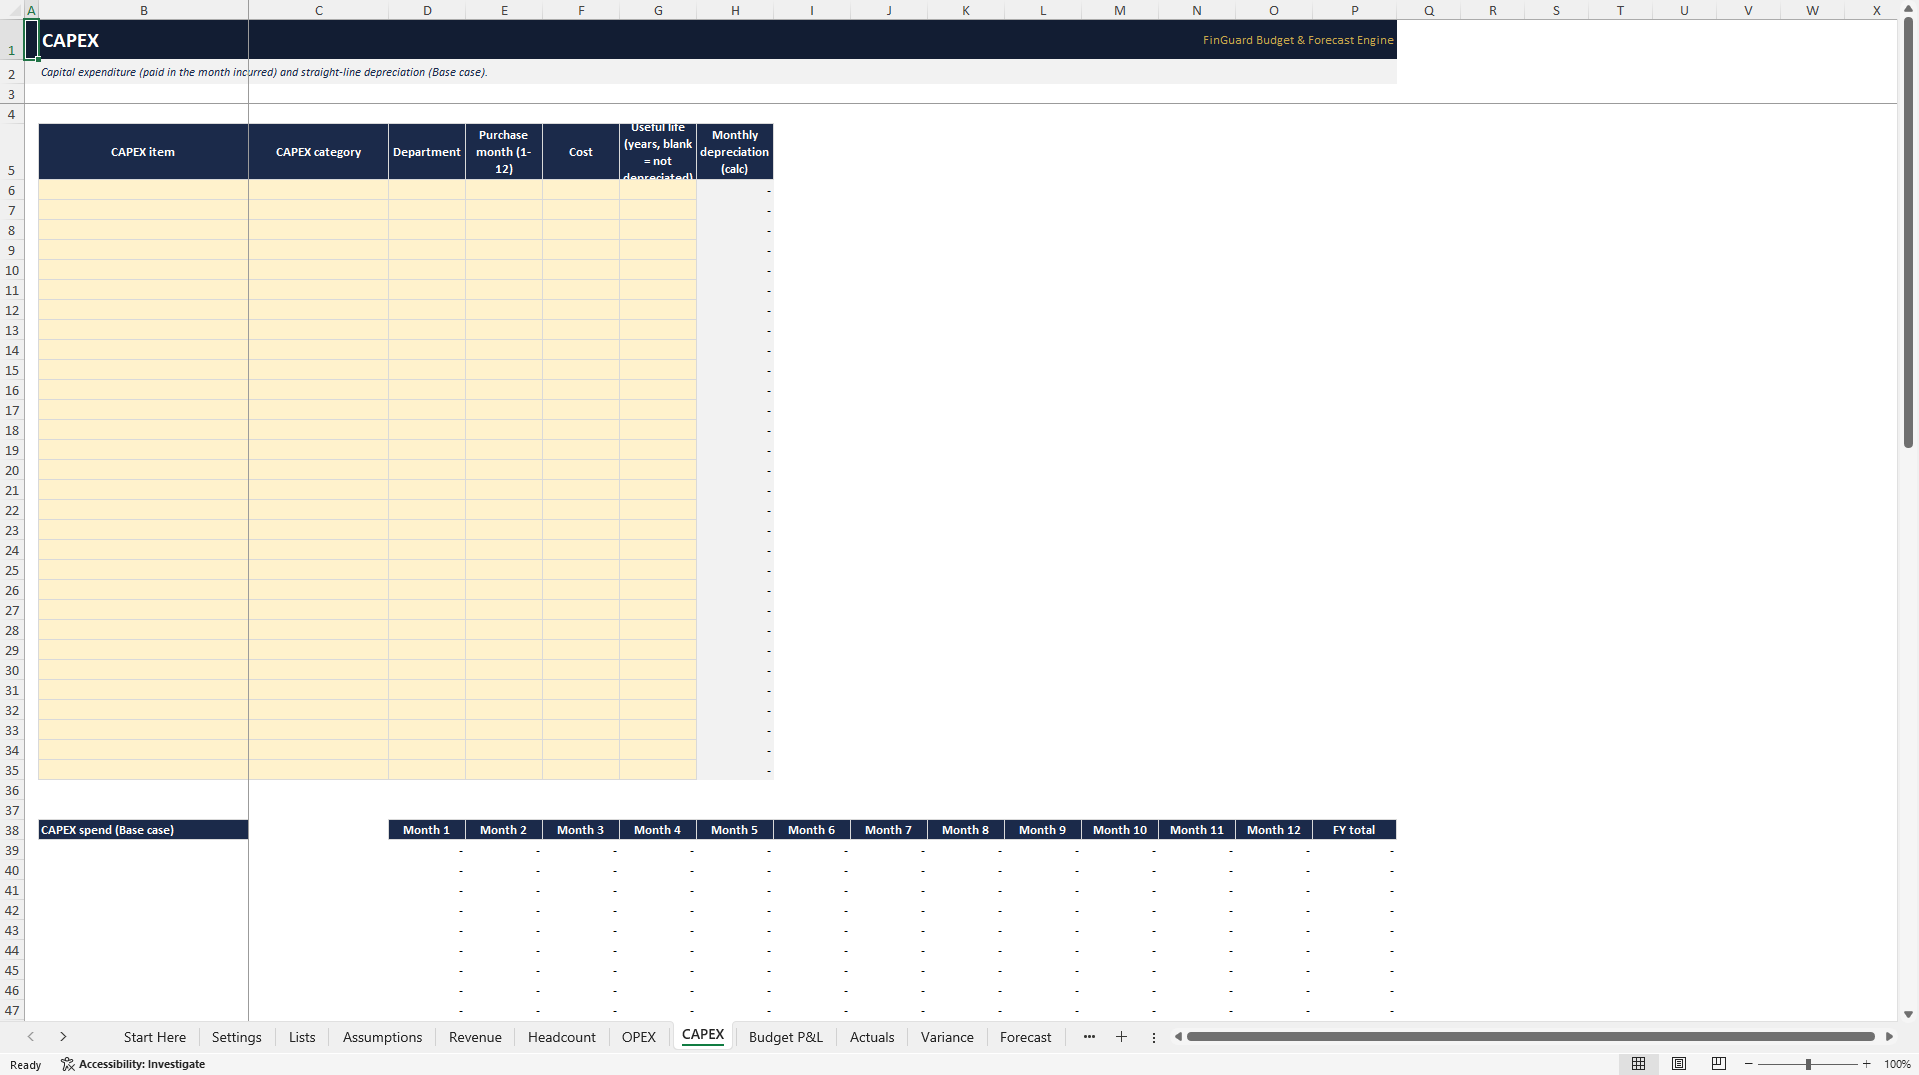Screen dimensions: 1919x1075
Task: Show more sheet tabs via ellipsis
Action: (x=1089, y=1037)
